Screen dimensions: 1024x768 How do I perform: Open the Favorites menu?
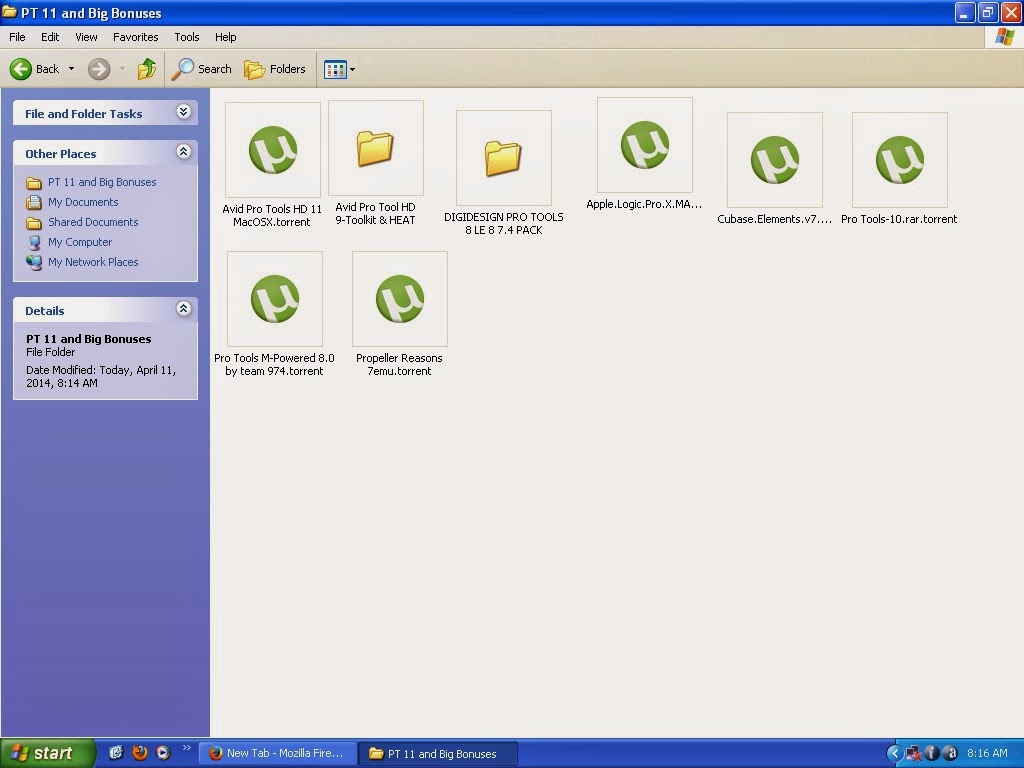tap(136, 37)
